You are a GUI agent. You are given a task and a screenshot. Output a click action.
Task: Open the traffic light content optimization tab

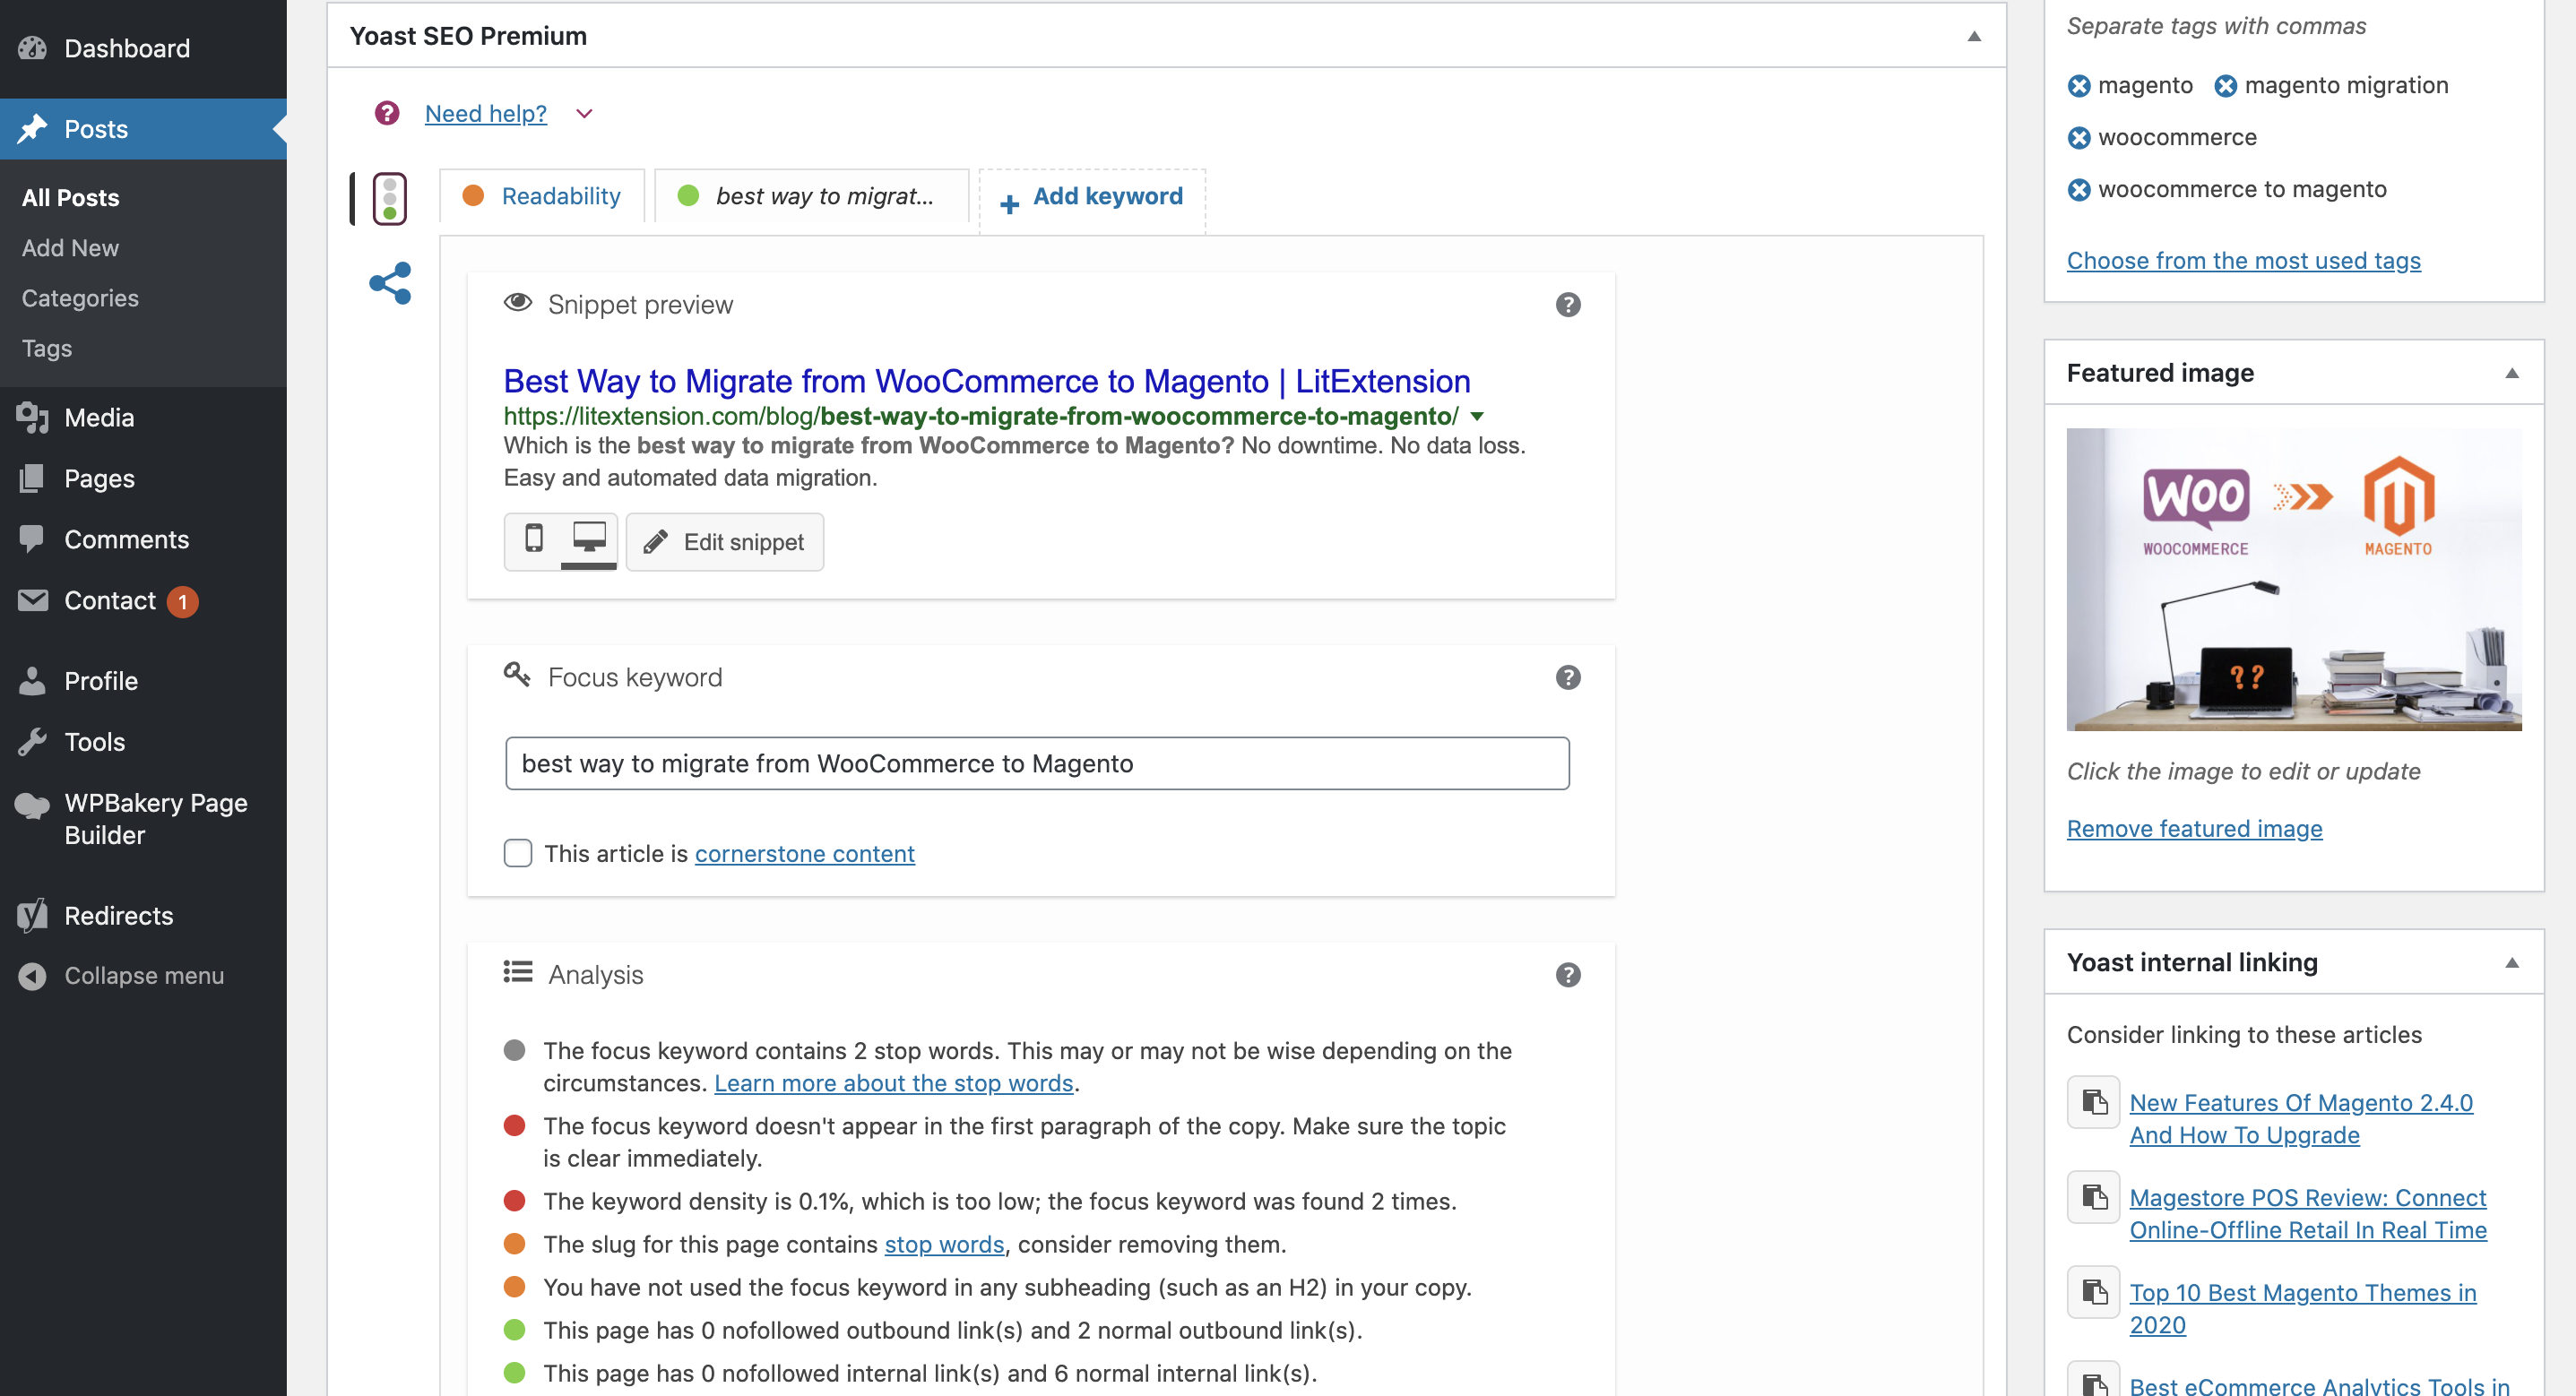click(389, 198)
